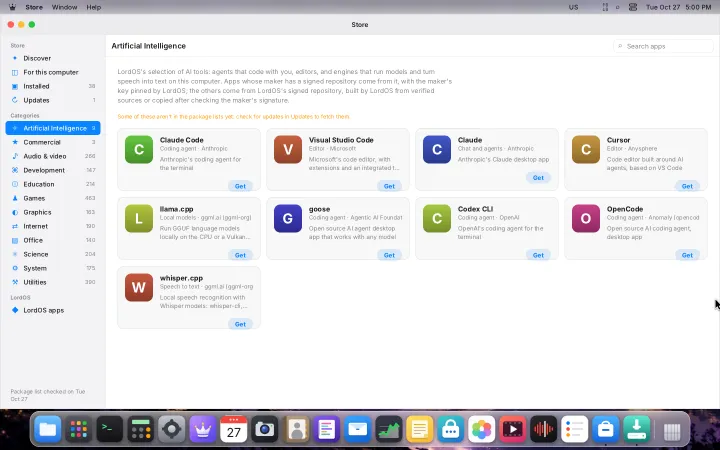Browse the Education category

[x=53, y=184]
